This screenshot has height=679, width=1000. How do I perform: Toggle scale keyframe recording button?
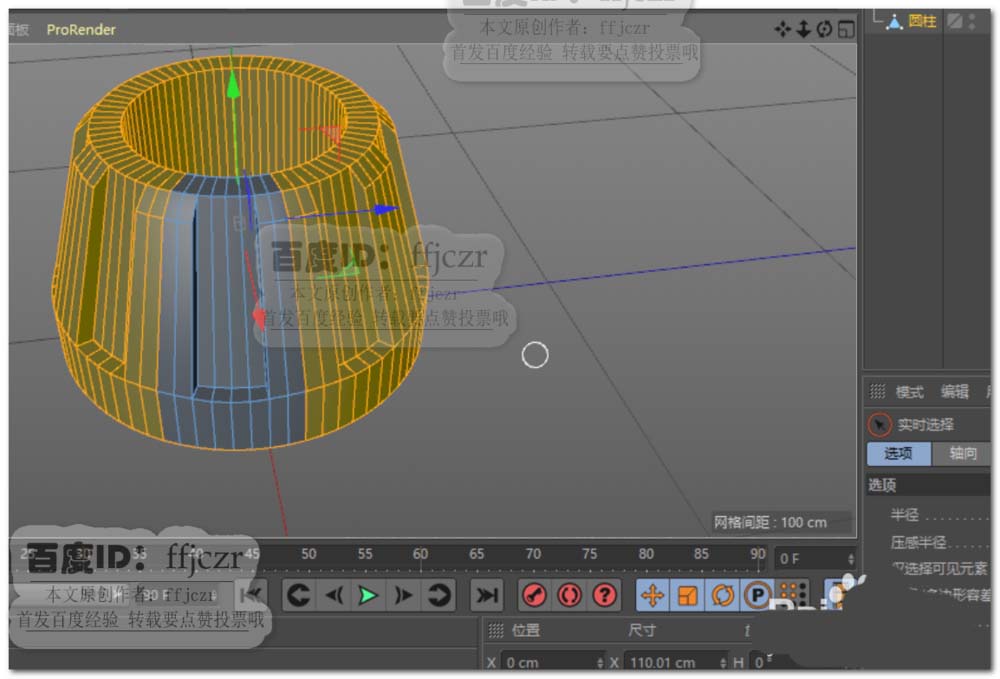click(x=687, y=596)
